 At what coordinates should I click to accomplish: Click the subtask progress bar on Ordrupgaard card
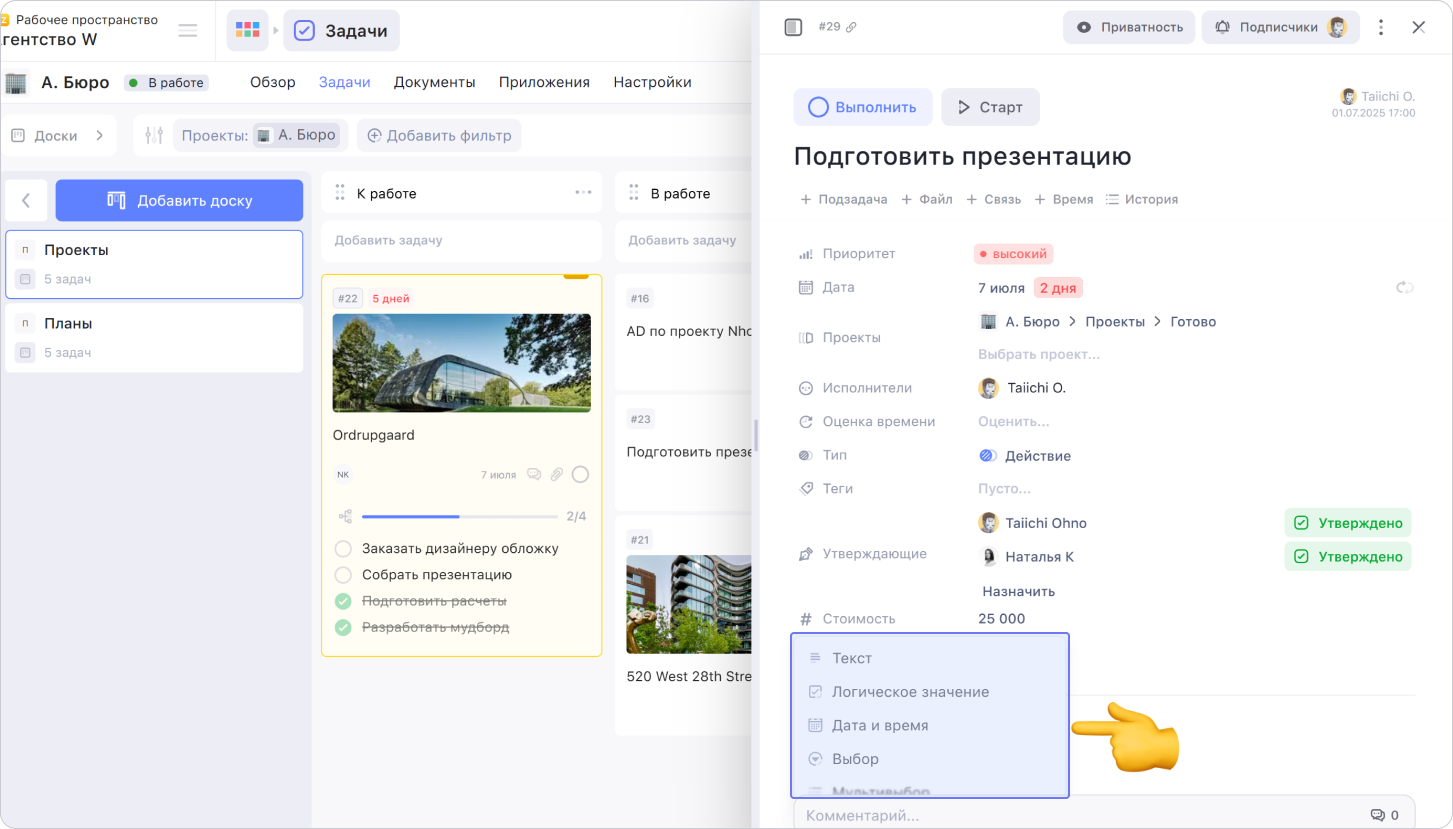pos(460,517)
